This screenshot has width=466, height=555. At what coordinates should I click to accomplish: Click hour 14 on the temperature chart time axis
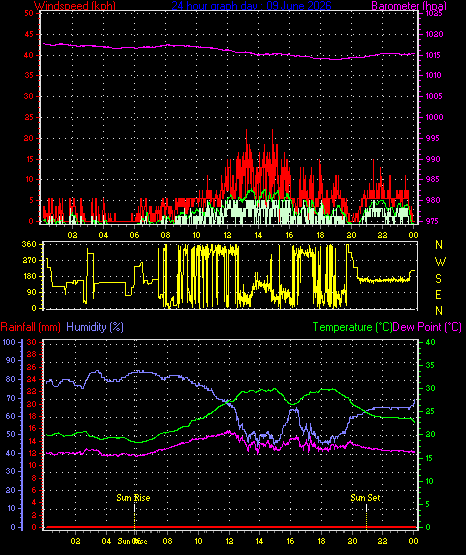click(x=260, y=541)
